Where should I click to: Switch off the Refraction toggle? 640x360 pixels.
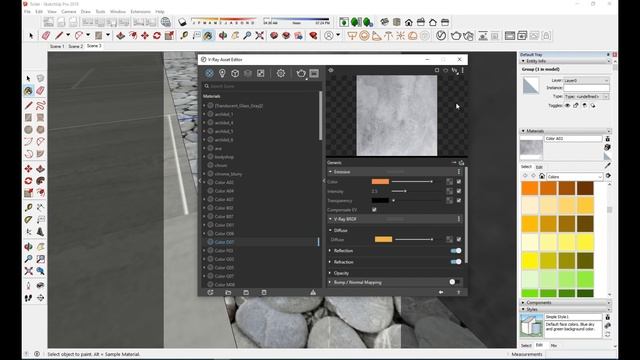456,262
